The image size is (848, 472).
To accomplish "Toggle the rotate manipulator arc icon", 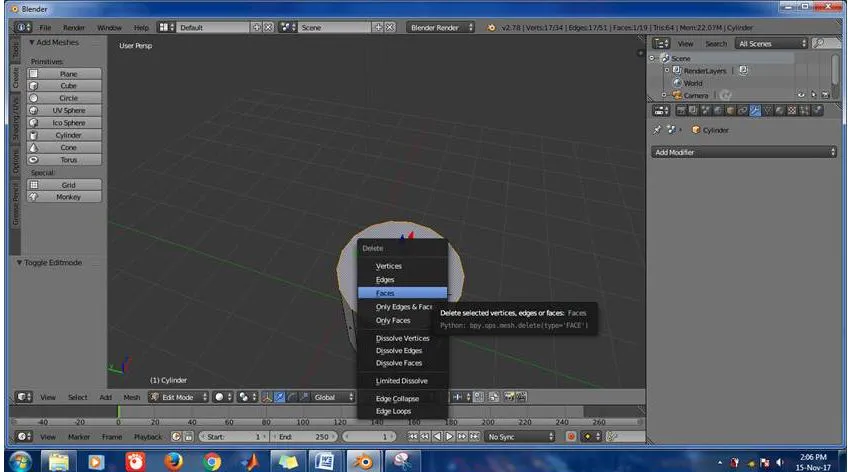I will (x=292, y=397).
